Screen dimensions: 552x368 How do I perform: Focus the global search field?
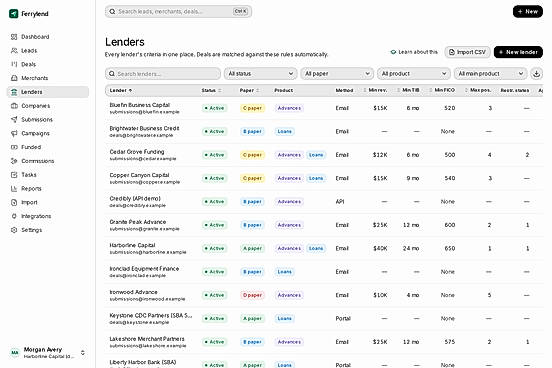pyautogui.click(x=178, y=12)
